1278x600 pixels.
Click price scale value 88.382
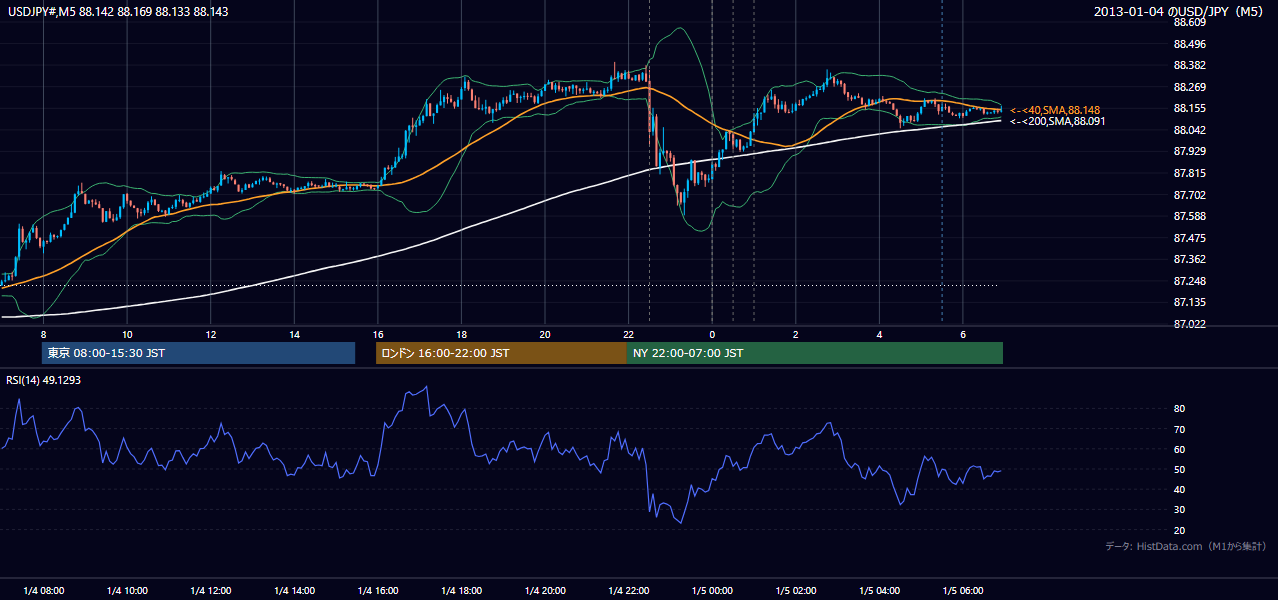coord(1188,65)
